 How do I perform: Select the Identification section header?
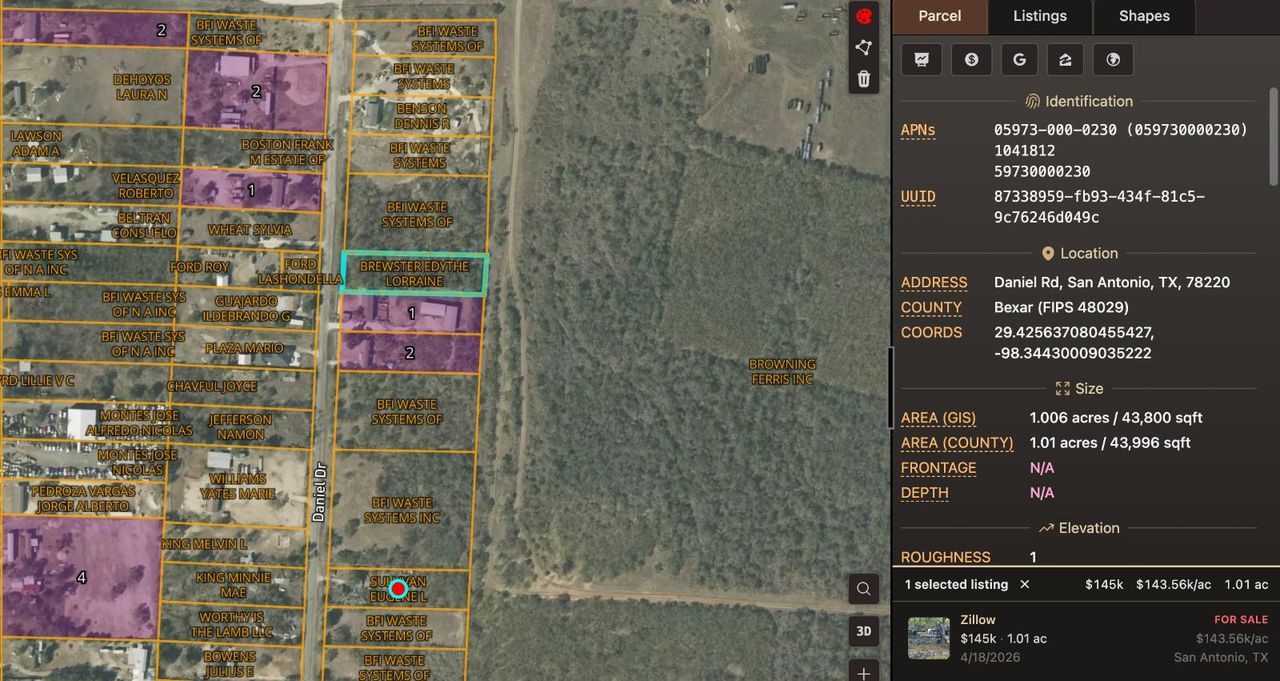(1079, 101)
